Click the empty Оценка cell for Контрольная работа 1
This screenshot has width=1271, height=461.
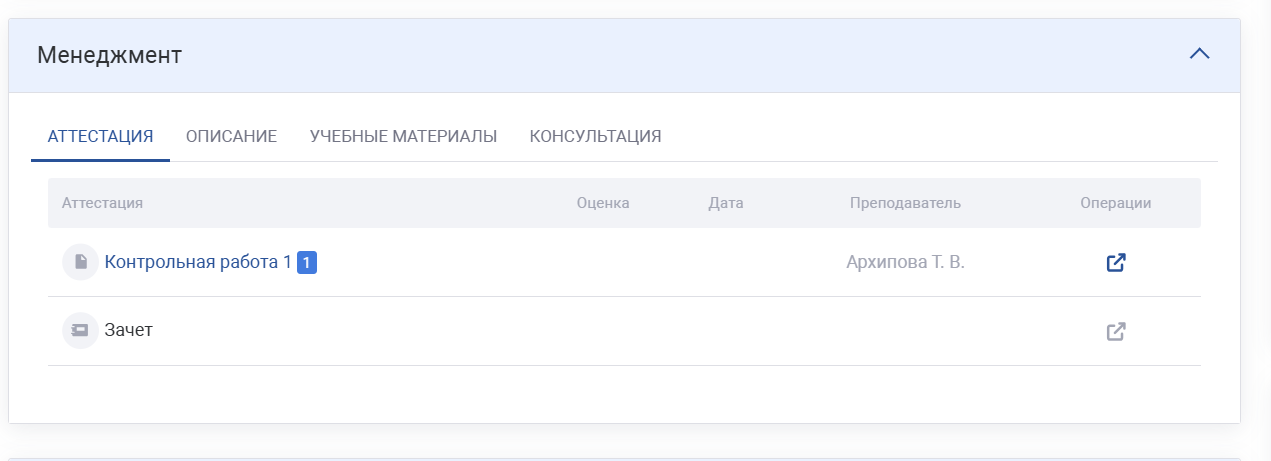coord(603,262)
